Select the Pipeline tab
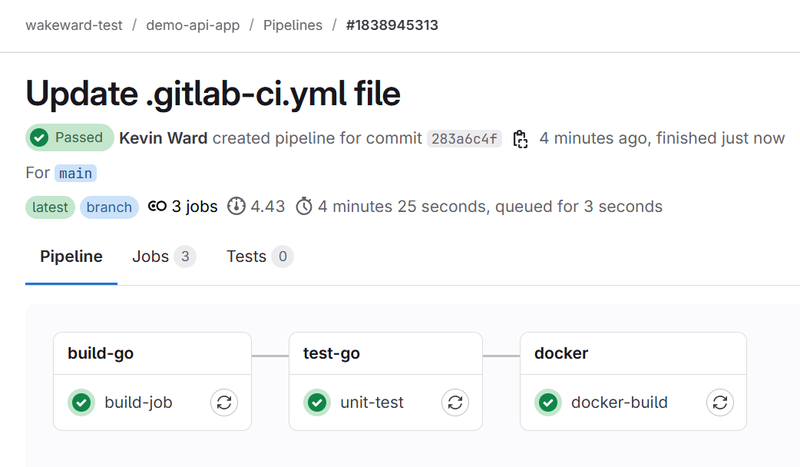This screenshot has width=800, height=467. pos(71,257)
